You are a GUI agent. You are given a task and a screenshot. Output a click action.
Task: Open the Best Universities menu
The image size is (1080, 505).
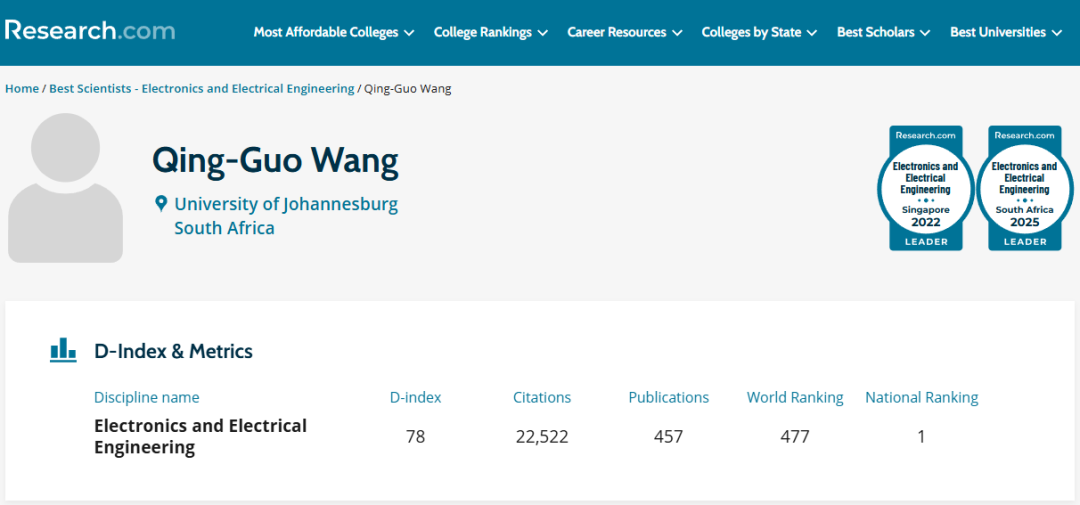(x=1006, y=32)
